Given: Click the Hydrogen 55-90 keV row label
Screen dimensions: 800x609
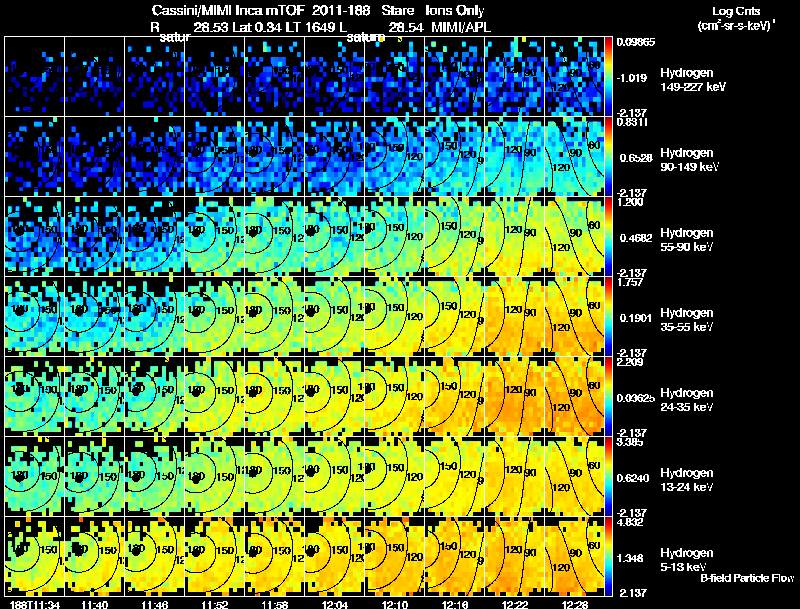Looking at the screenshot, I should pos(687,240).
